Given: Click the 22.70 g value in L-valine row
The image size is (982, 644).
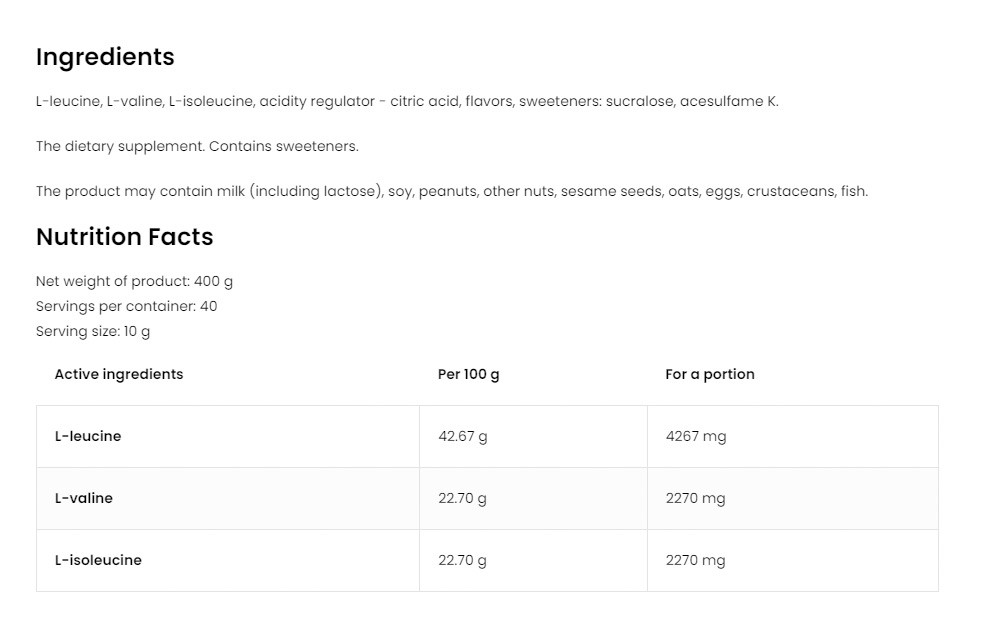Looking at the screenshot, I should (462, 498).
